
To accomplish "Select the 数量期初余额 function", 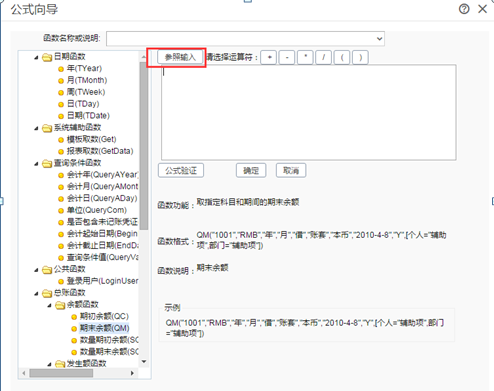I will pyautogui.click(x=109, y=340).
